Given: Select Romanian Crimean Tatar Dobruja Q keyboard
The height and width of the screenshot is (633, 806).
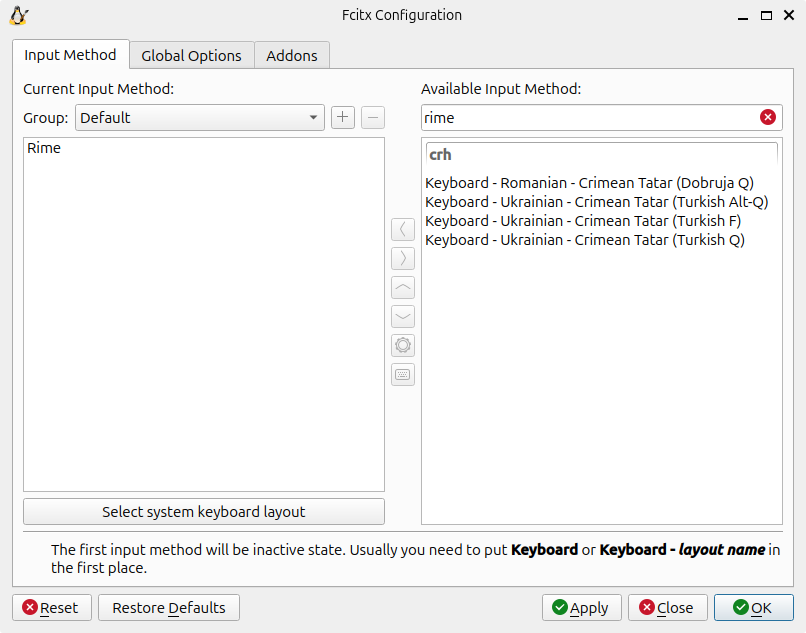Looking at the screenshot, I should click(x=589, y=183).
